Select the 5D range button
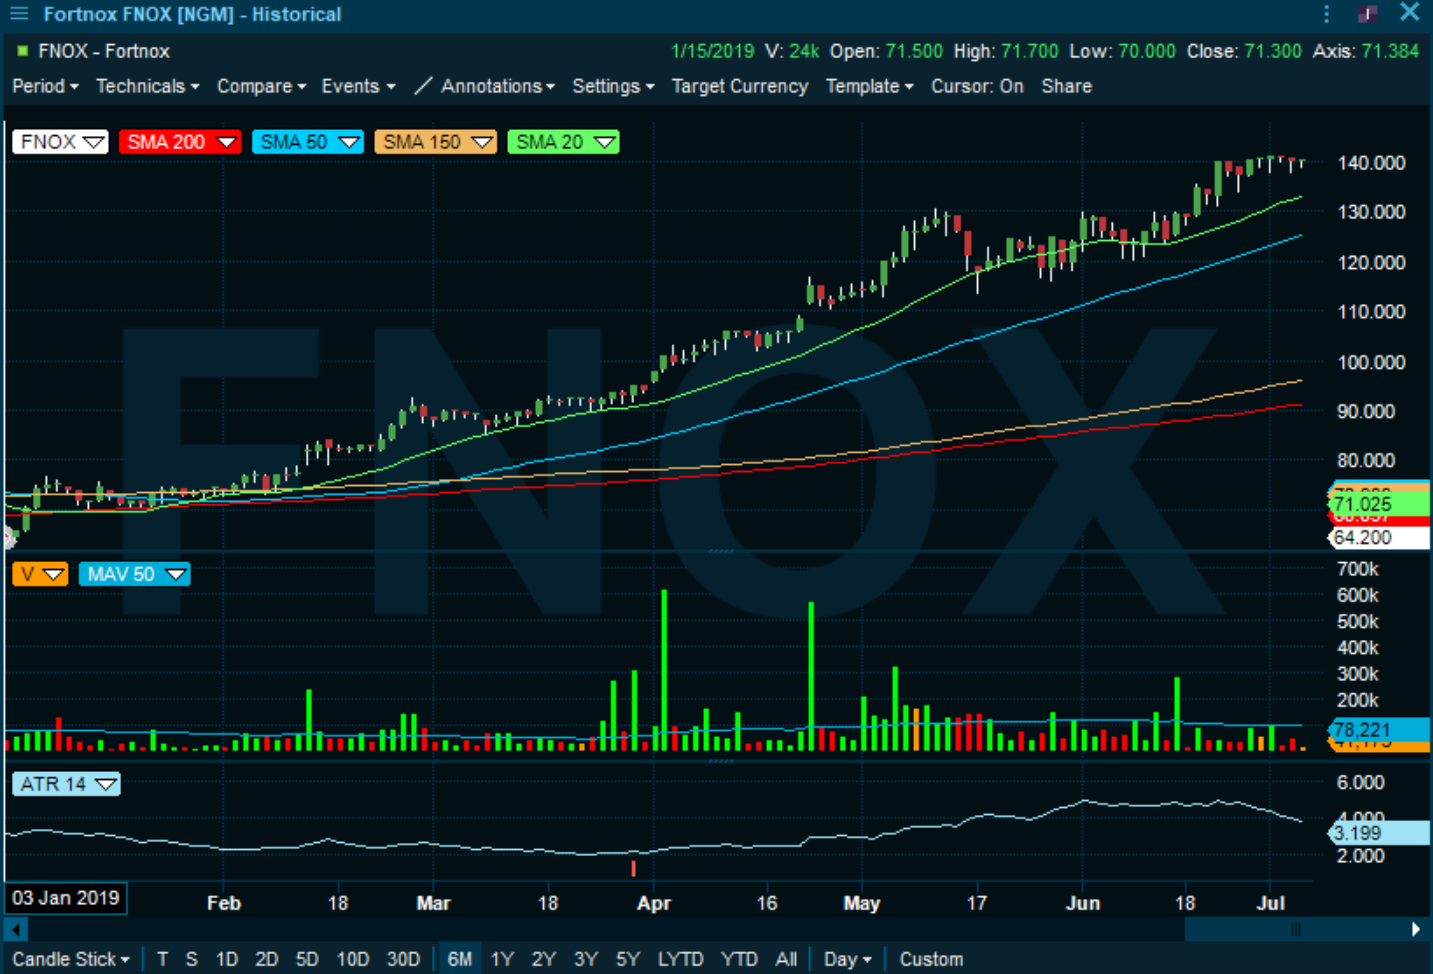The height and width of the screenshot is (974, 1433). pos(306,959)
